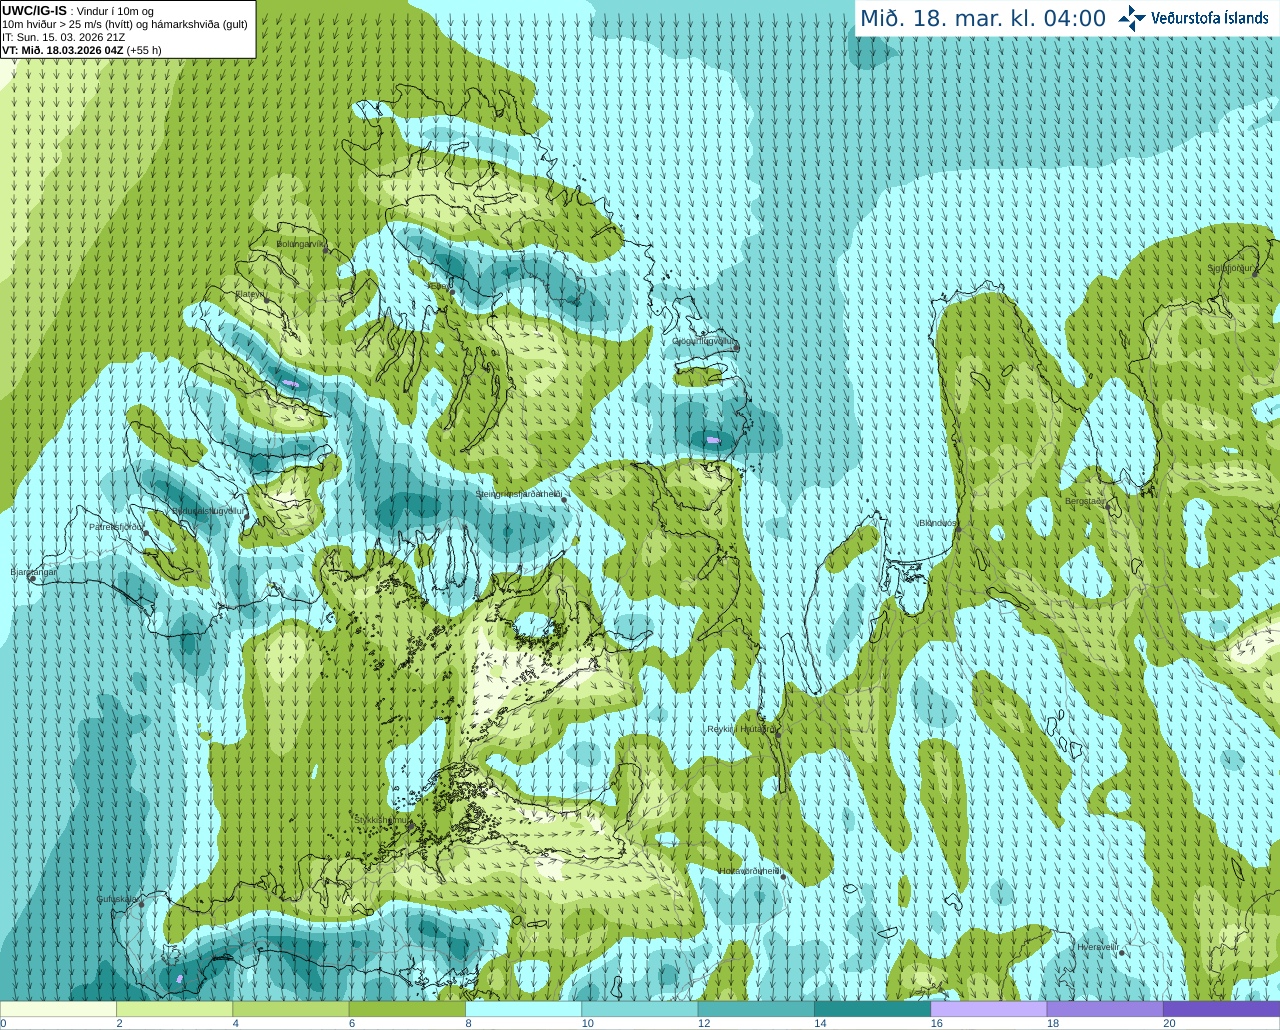The width and height of the screenshot is (1280, 1030).
Task: Click the 12–14 m/s darker teal legend swatch
Action: (756, 1009)
